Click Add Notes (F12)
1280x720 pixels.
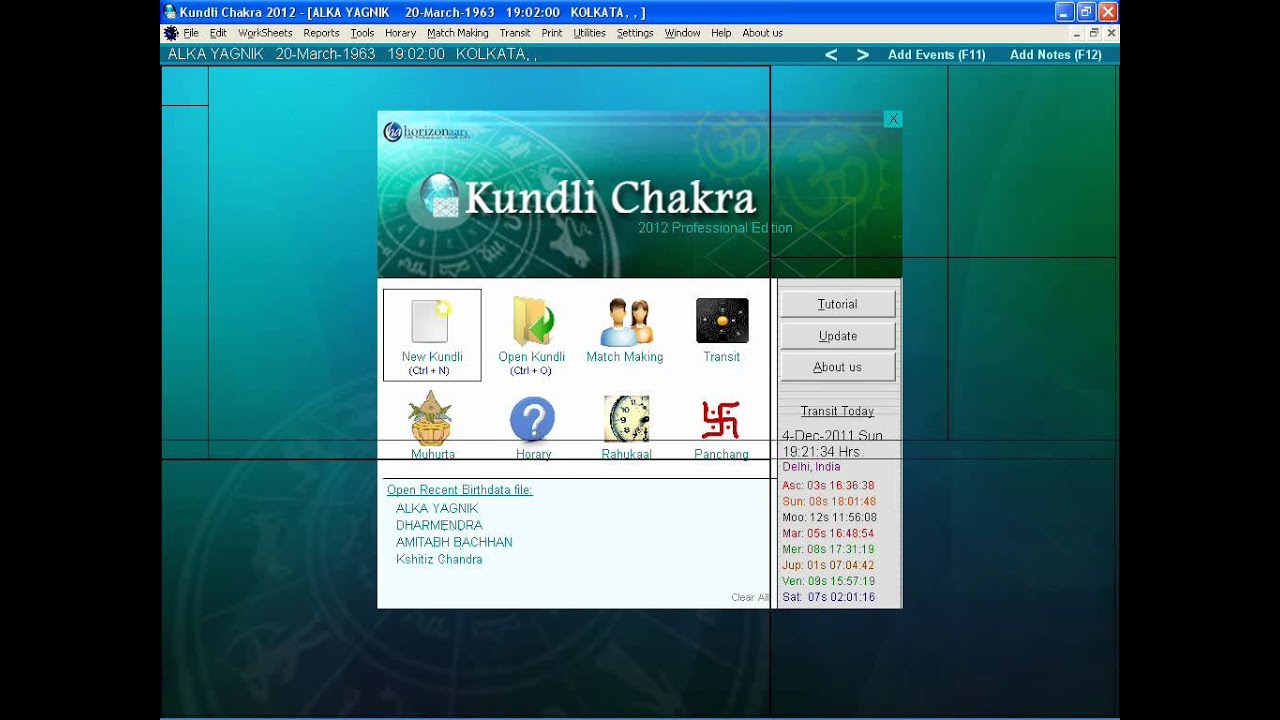click(1055, 55)
